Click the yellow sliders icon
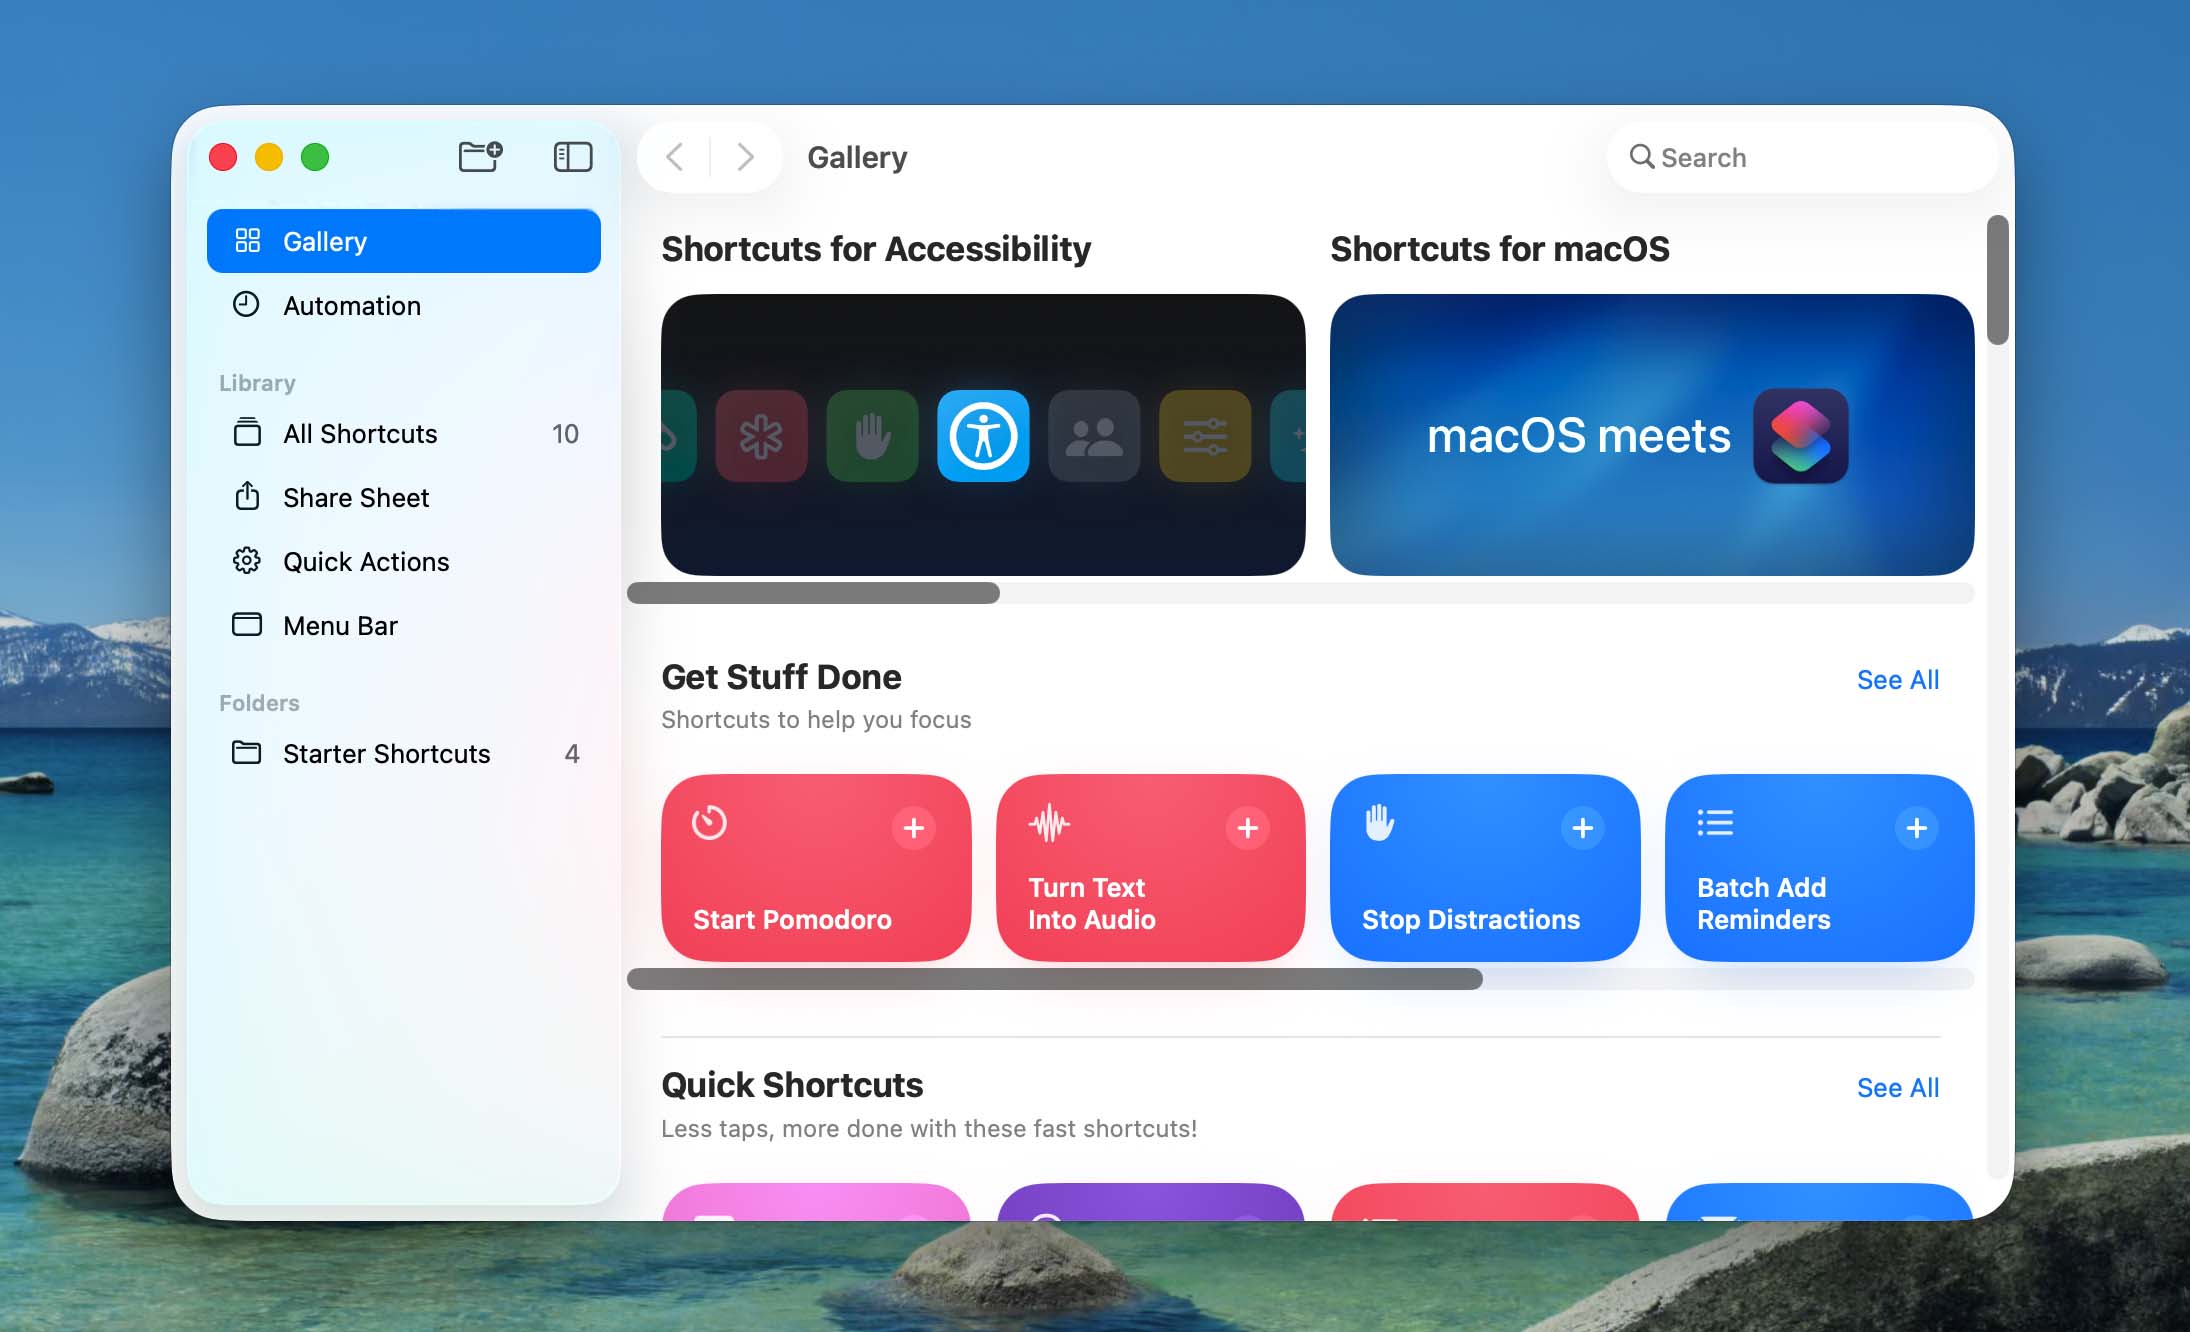2190x1332 pixels. (x=1205, y=436)
